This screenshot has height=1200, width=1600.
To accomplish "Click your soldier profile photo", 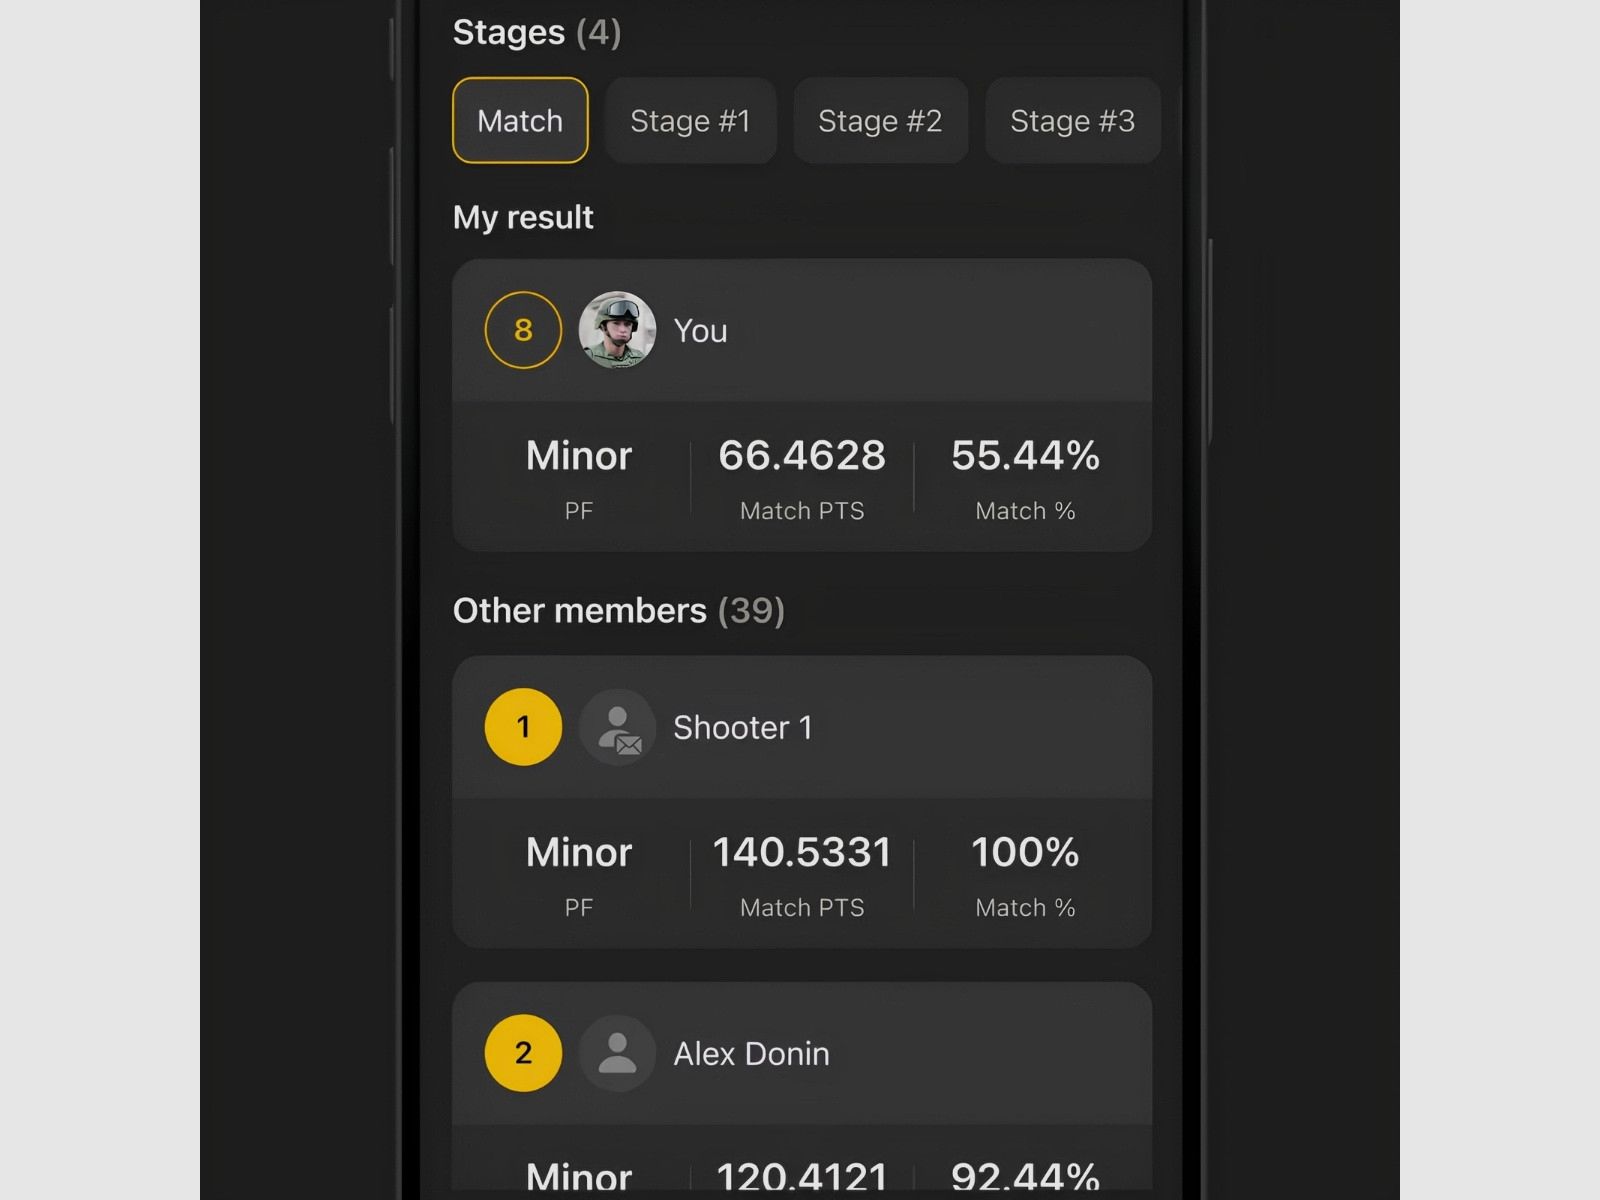I will pyautogui.click(x=617, y=330).
